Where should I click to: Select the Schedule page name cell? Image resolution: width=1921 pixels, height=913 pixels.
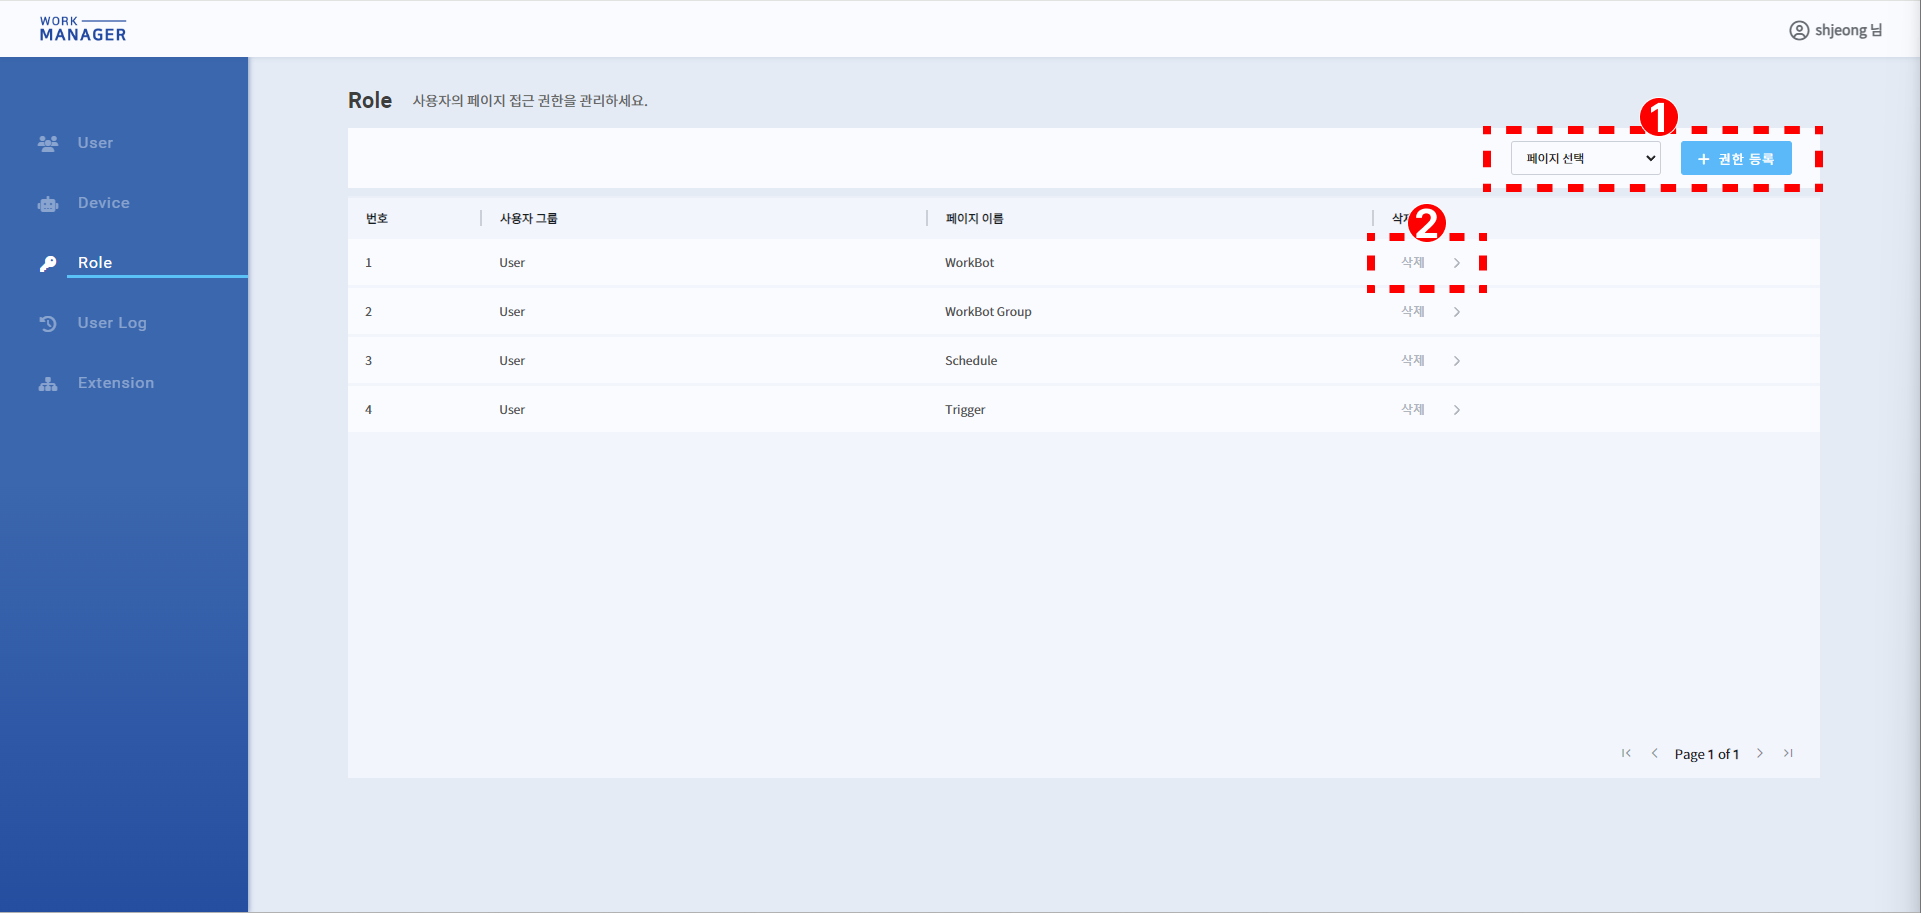[971, 361]
